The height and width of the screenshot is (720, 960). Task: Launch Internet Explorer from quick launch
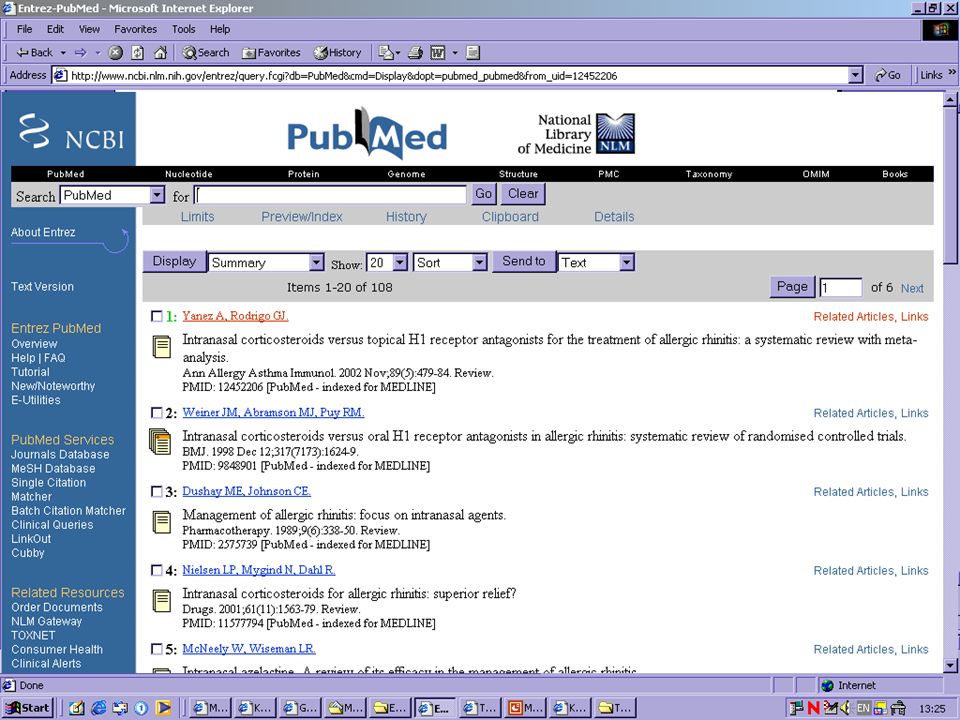99,708
